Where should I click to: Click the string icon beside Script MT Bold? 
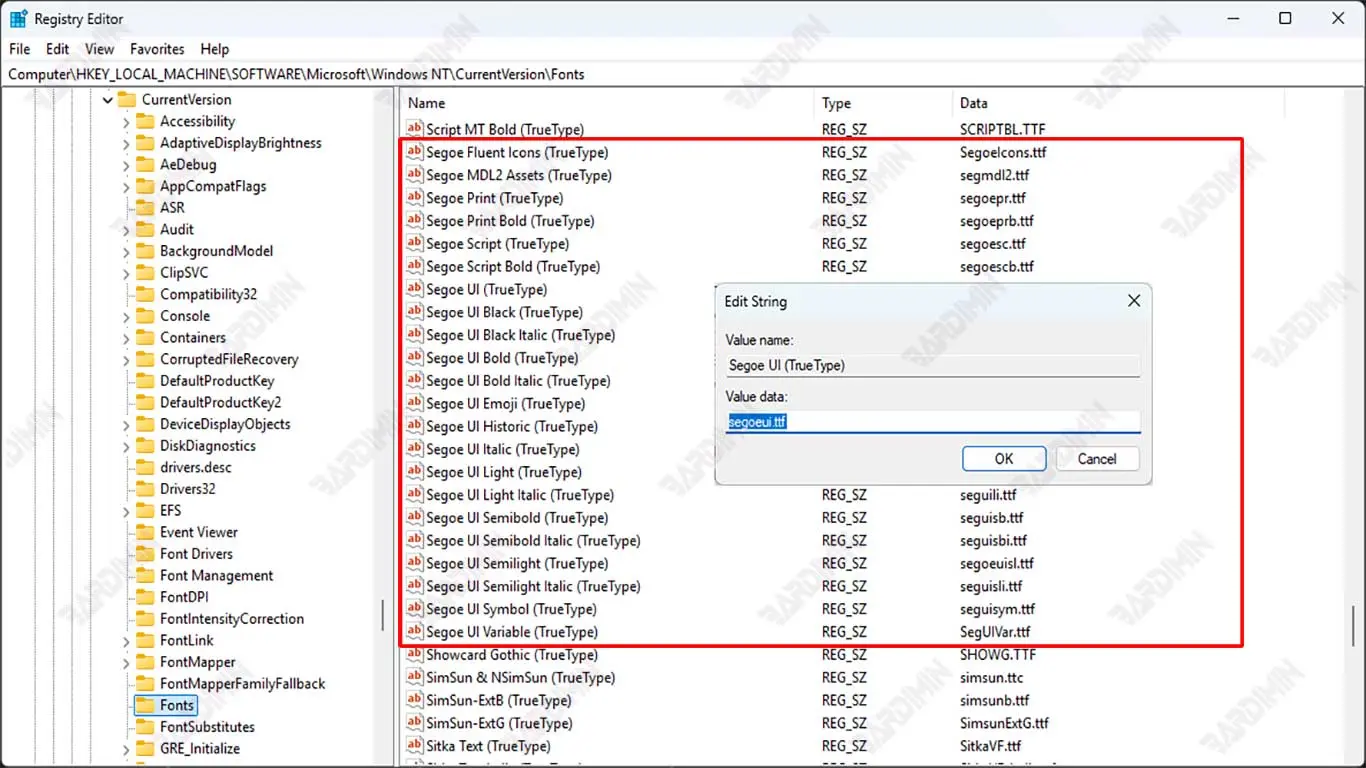point(414,130)
